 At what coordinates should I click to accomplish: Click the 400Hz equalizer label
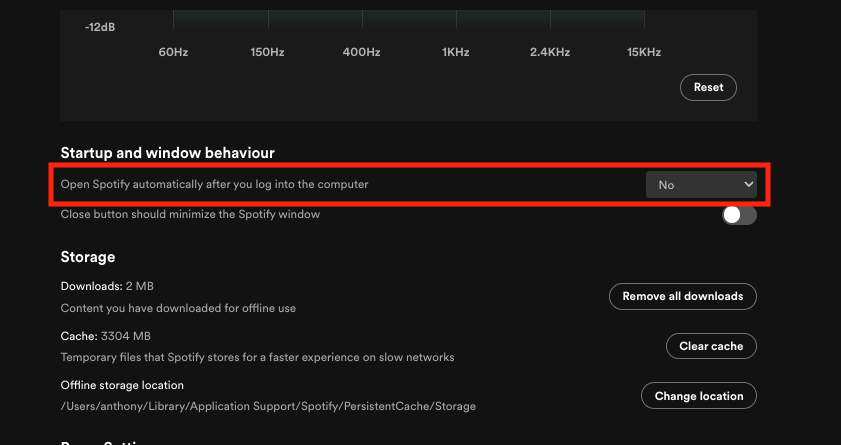[x=362, y=52]
